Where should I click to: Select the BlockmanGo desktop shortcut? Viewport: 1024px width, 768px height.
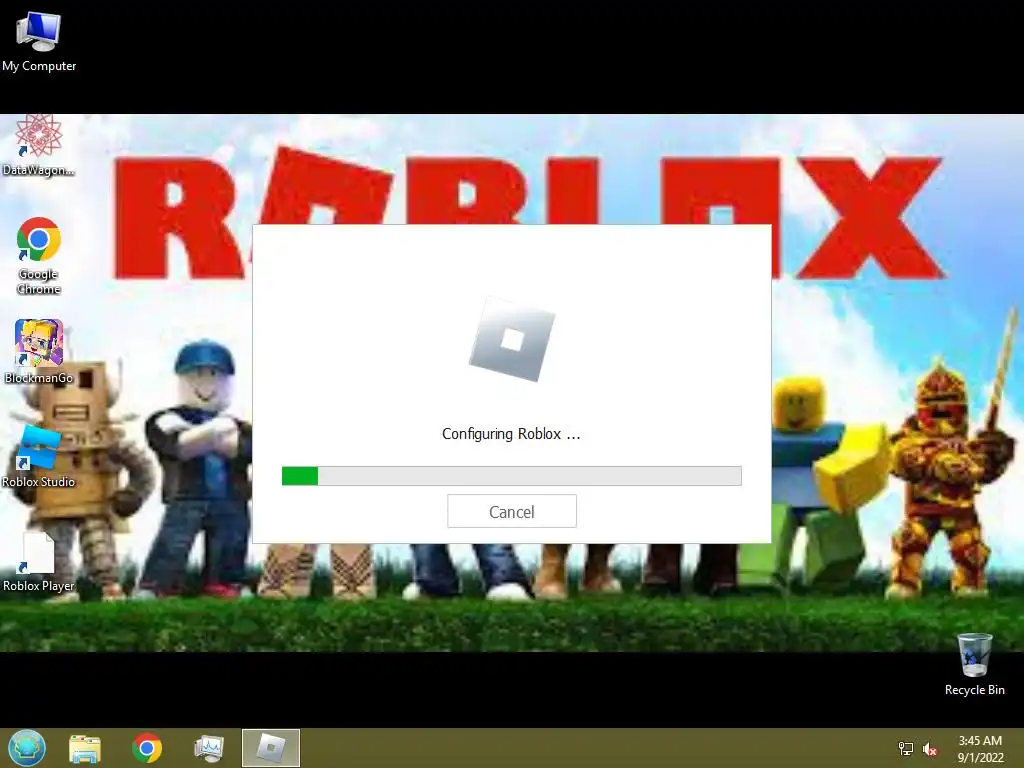click(39, 351)
